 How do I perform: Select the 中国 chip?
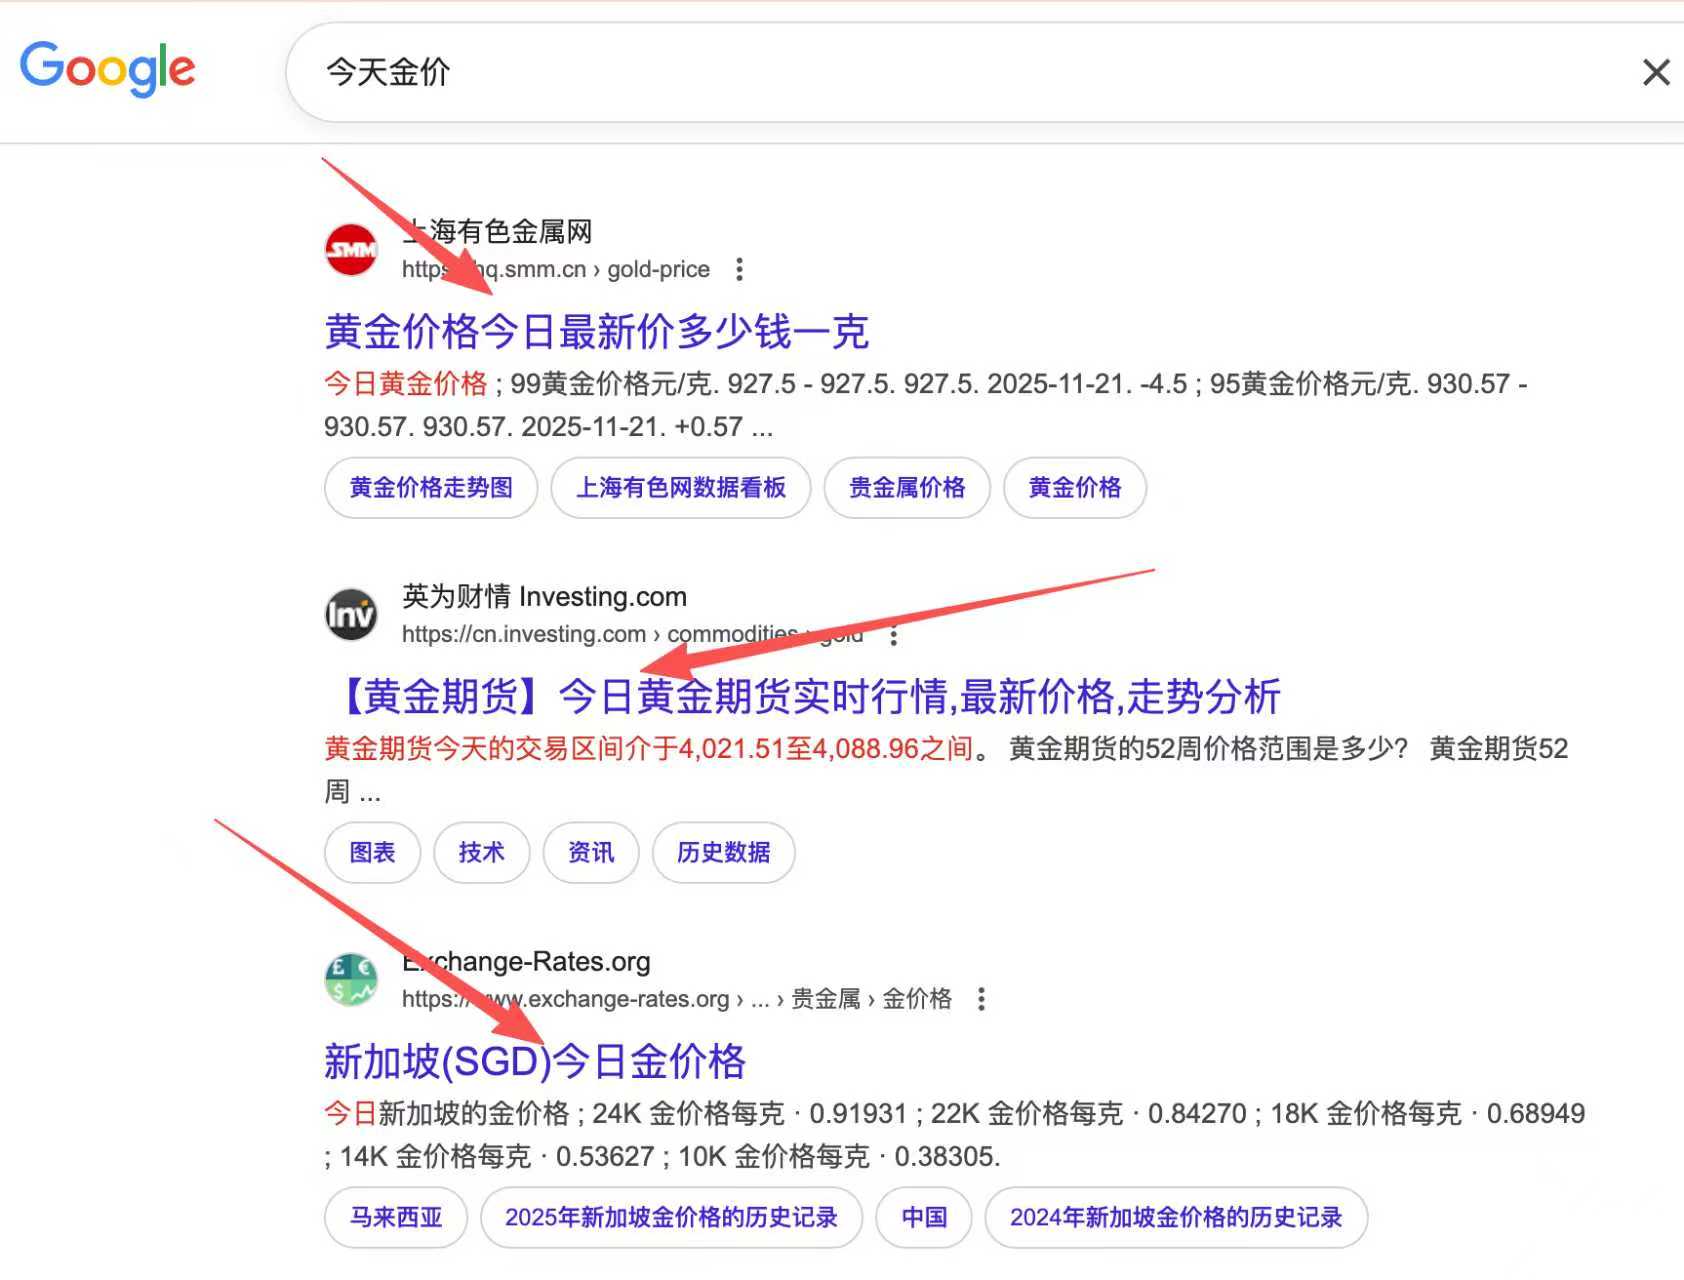click(x=924, y=1218)
